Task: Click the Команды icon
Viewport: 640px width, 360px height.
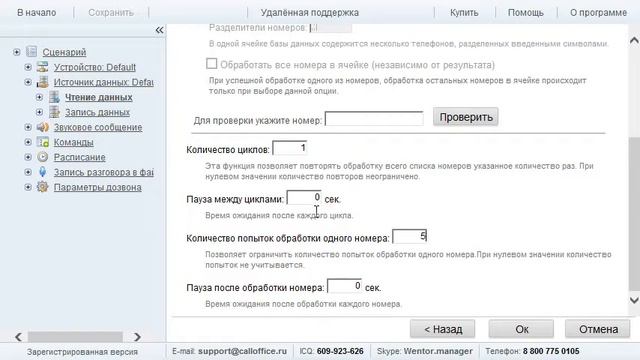Action: tap(42, 142)
